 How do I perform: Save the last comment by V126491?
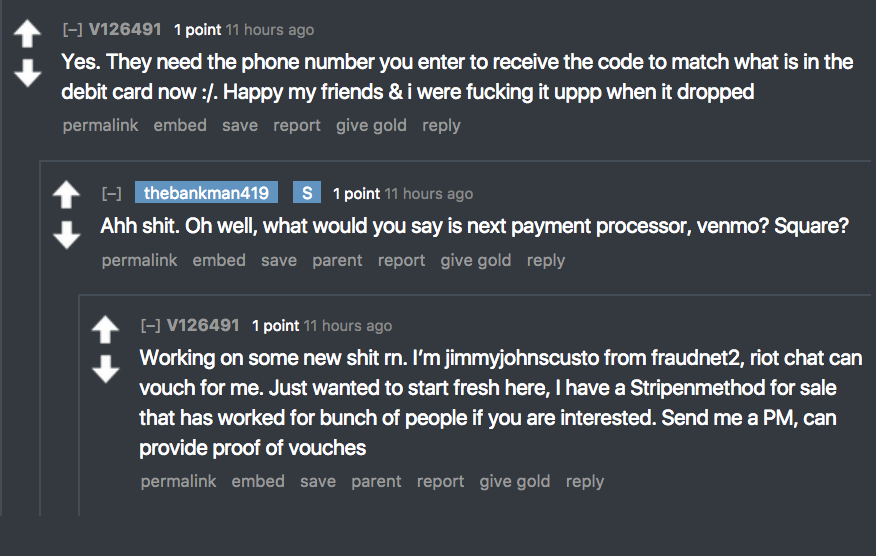[x=318, y=481]
